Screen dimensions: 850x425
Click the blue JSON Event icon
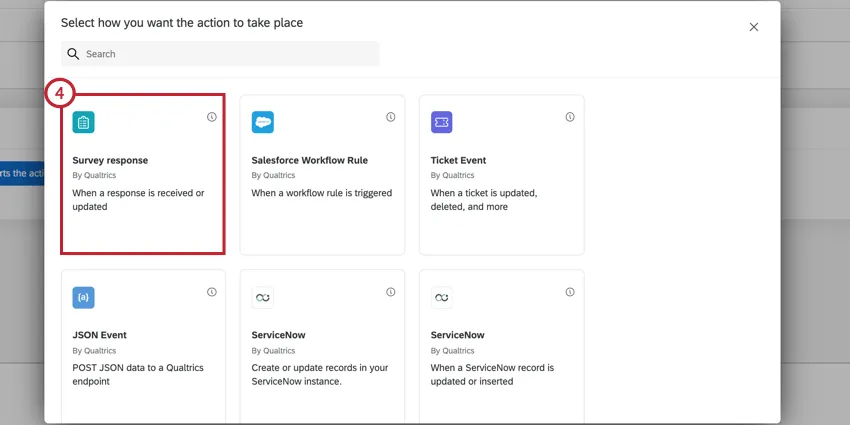(x=84, y=298)
